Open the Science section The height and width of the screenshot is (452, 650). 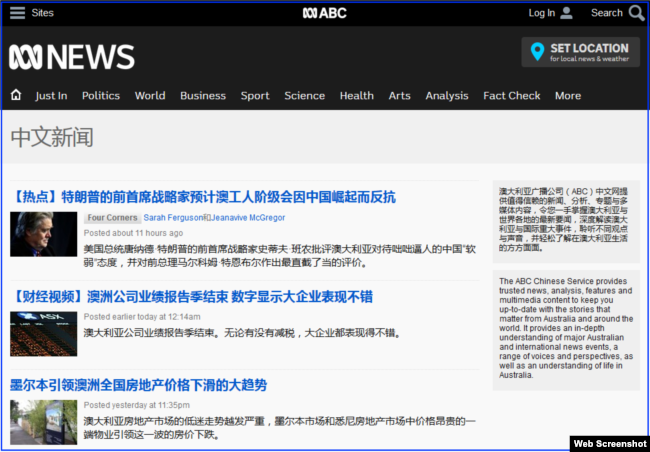(x=305, y=96)
